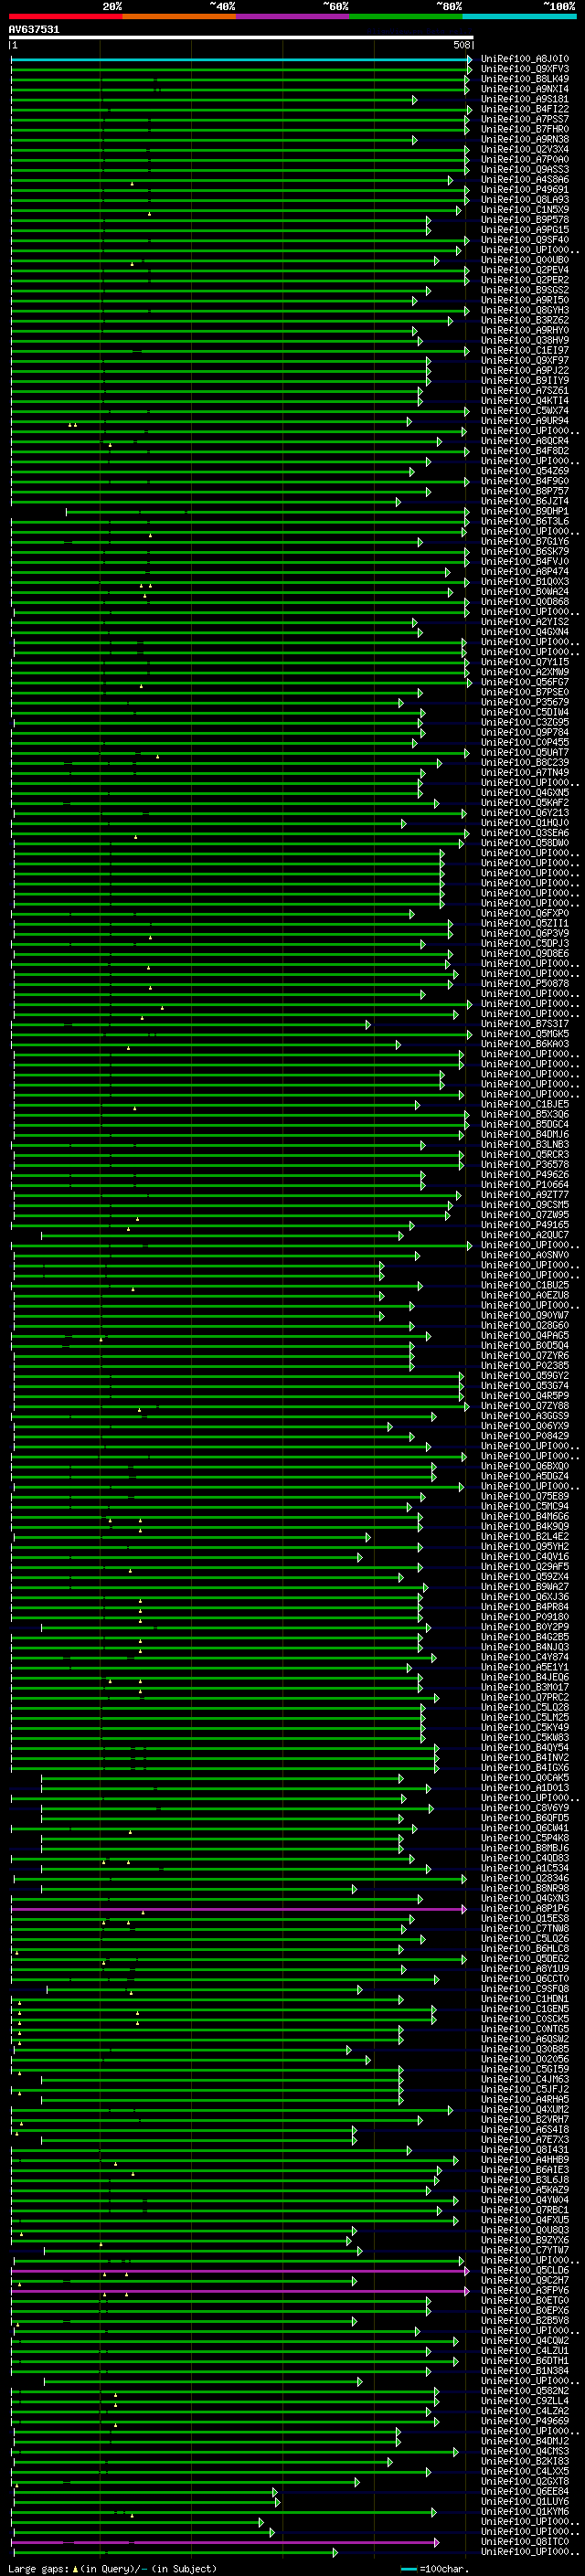Select UniRef100_A9NXI4 label
The height and width of the screenshot is (2576, 585).
click(525, 89)
